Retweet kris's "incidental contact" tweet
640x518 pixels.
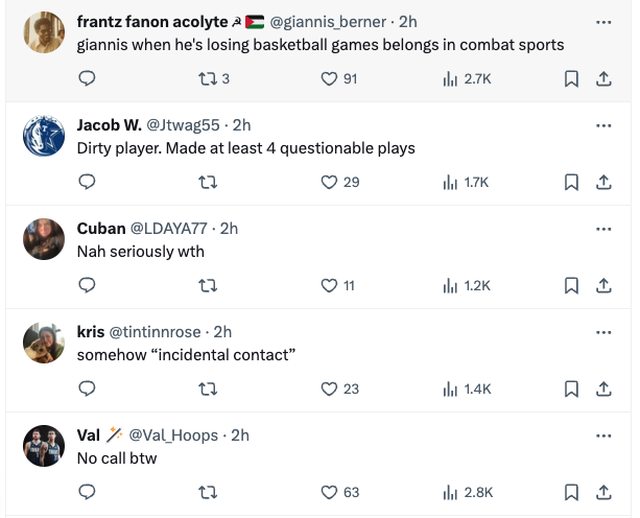[208, 388]
